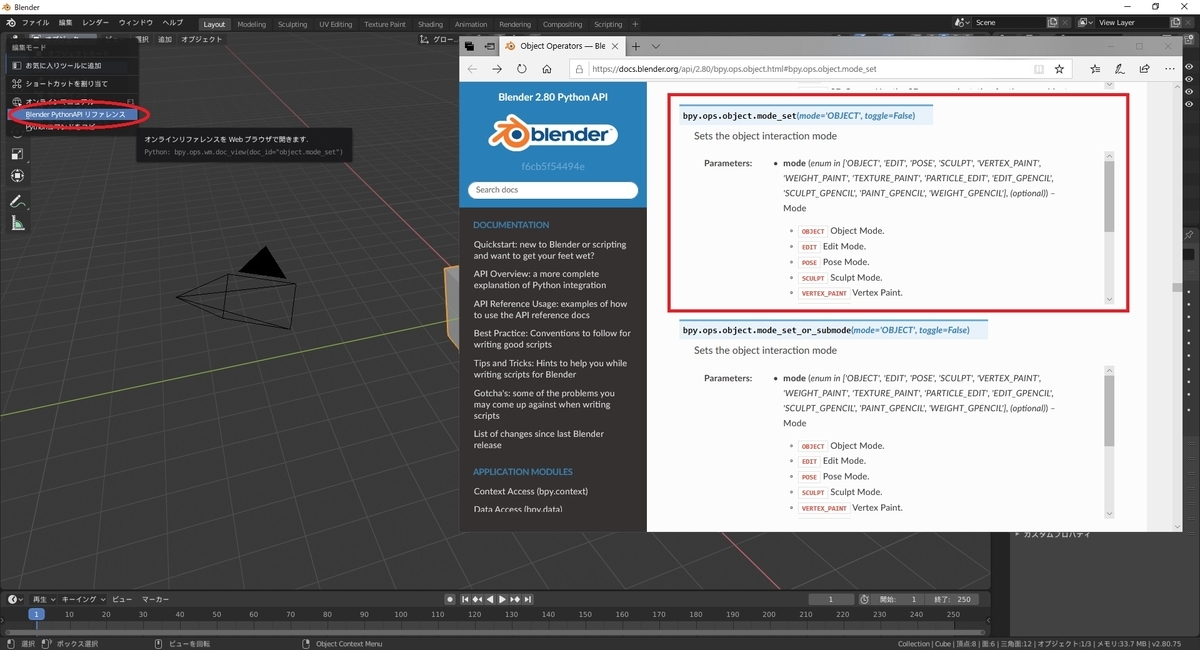Jump to the timeline start frame

pyautogui.click(x=466, y=599)
